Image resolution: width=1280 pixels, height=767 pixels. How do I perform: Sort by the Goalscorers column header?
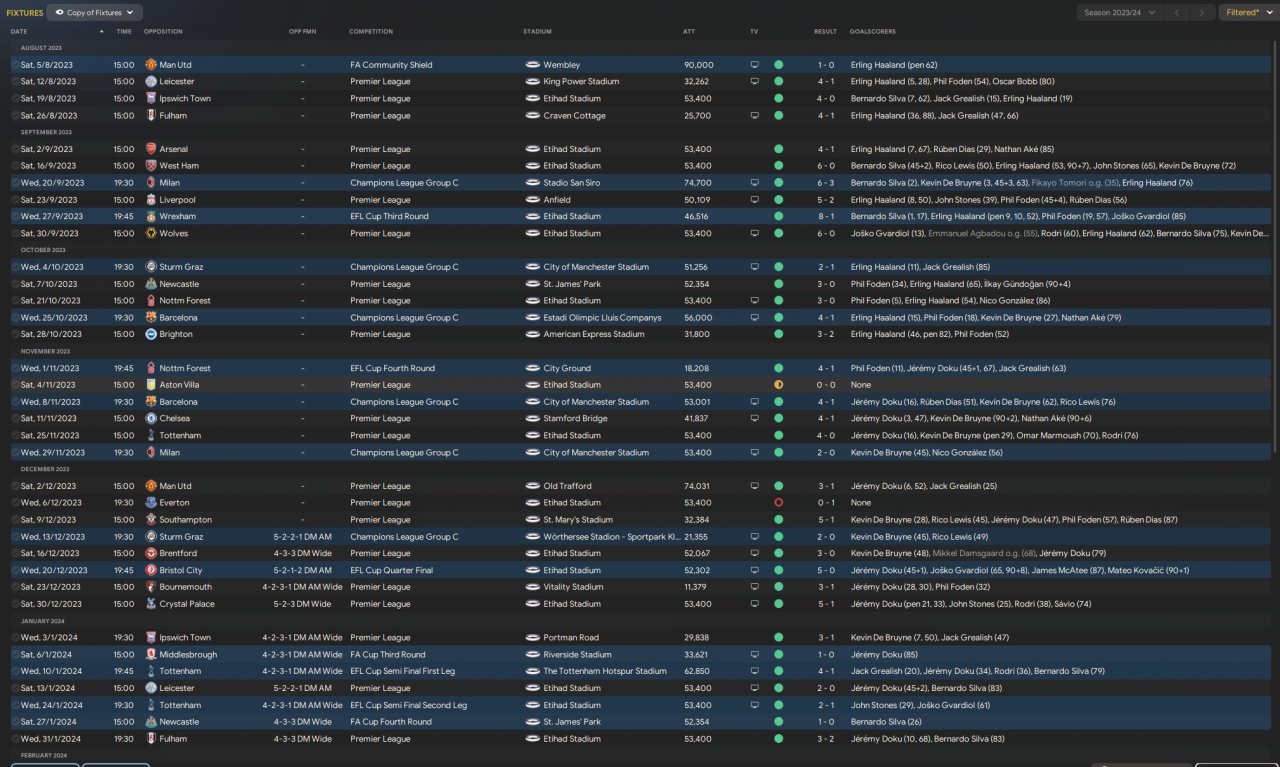pos(872,31)
